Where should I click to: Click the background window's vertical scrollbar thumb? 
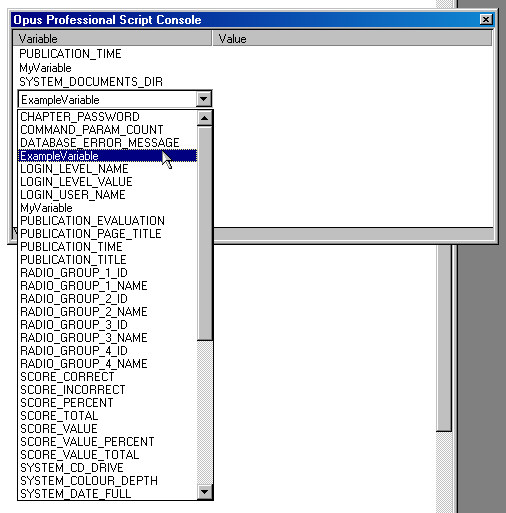pos(444,338)
